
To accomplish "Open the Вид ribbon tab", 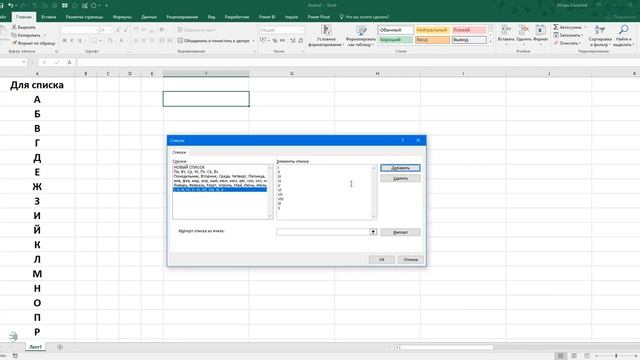I will (211, 17).
